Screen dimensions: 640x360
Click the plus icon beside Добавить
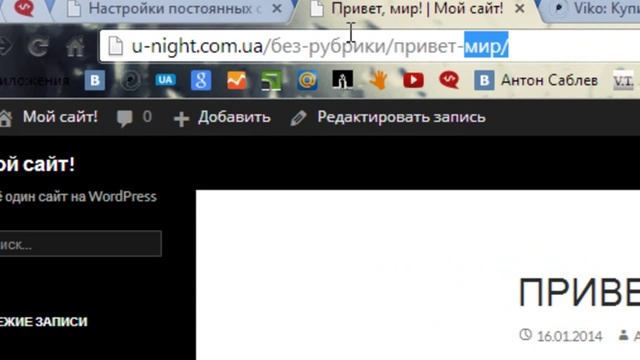[x=181, y=119]
